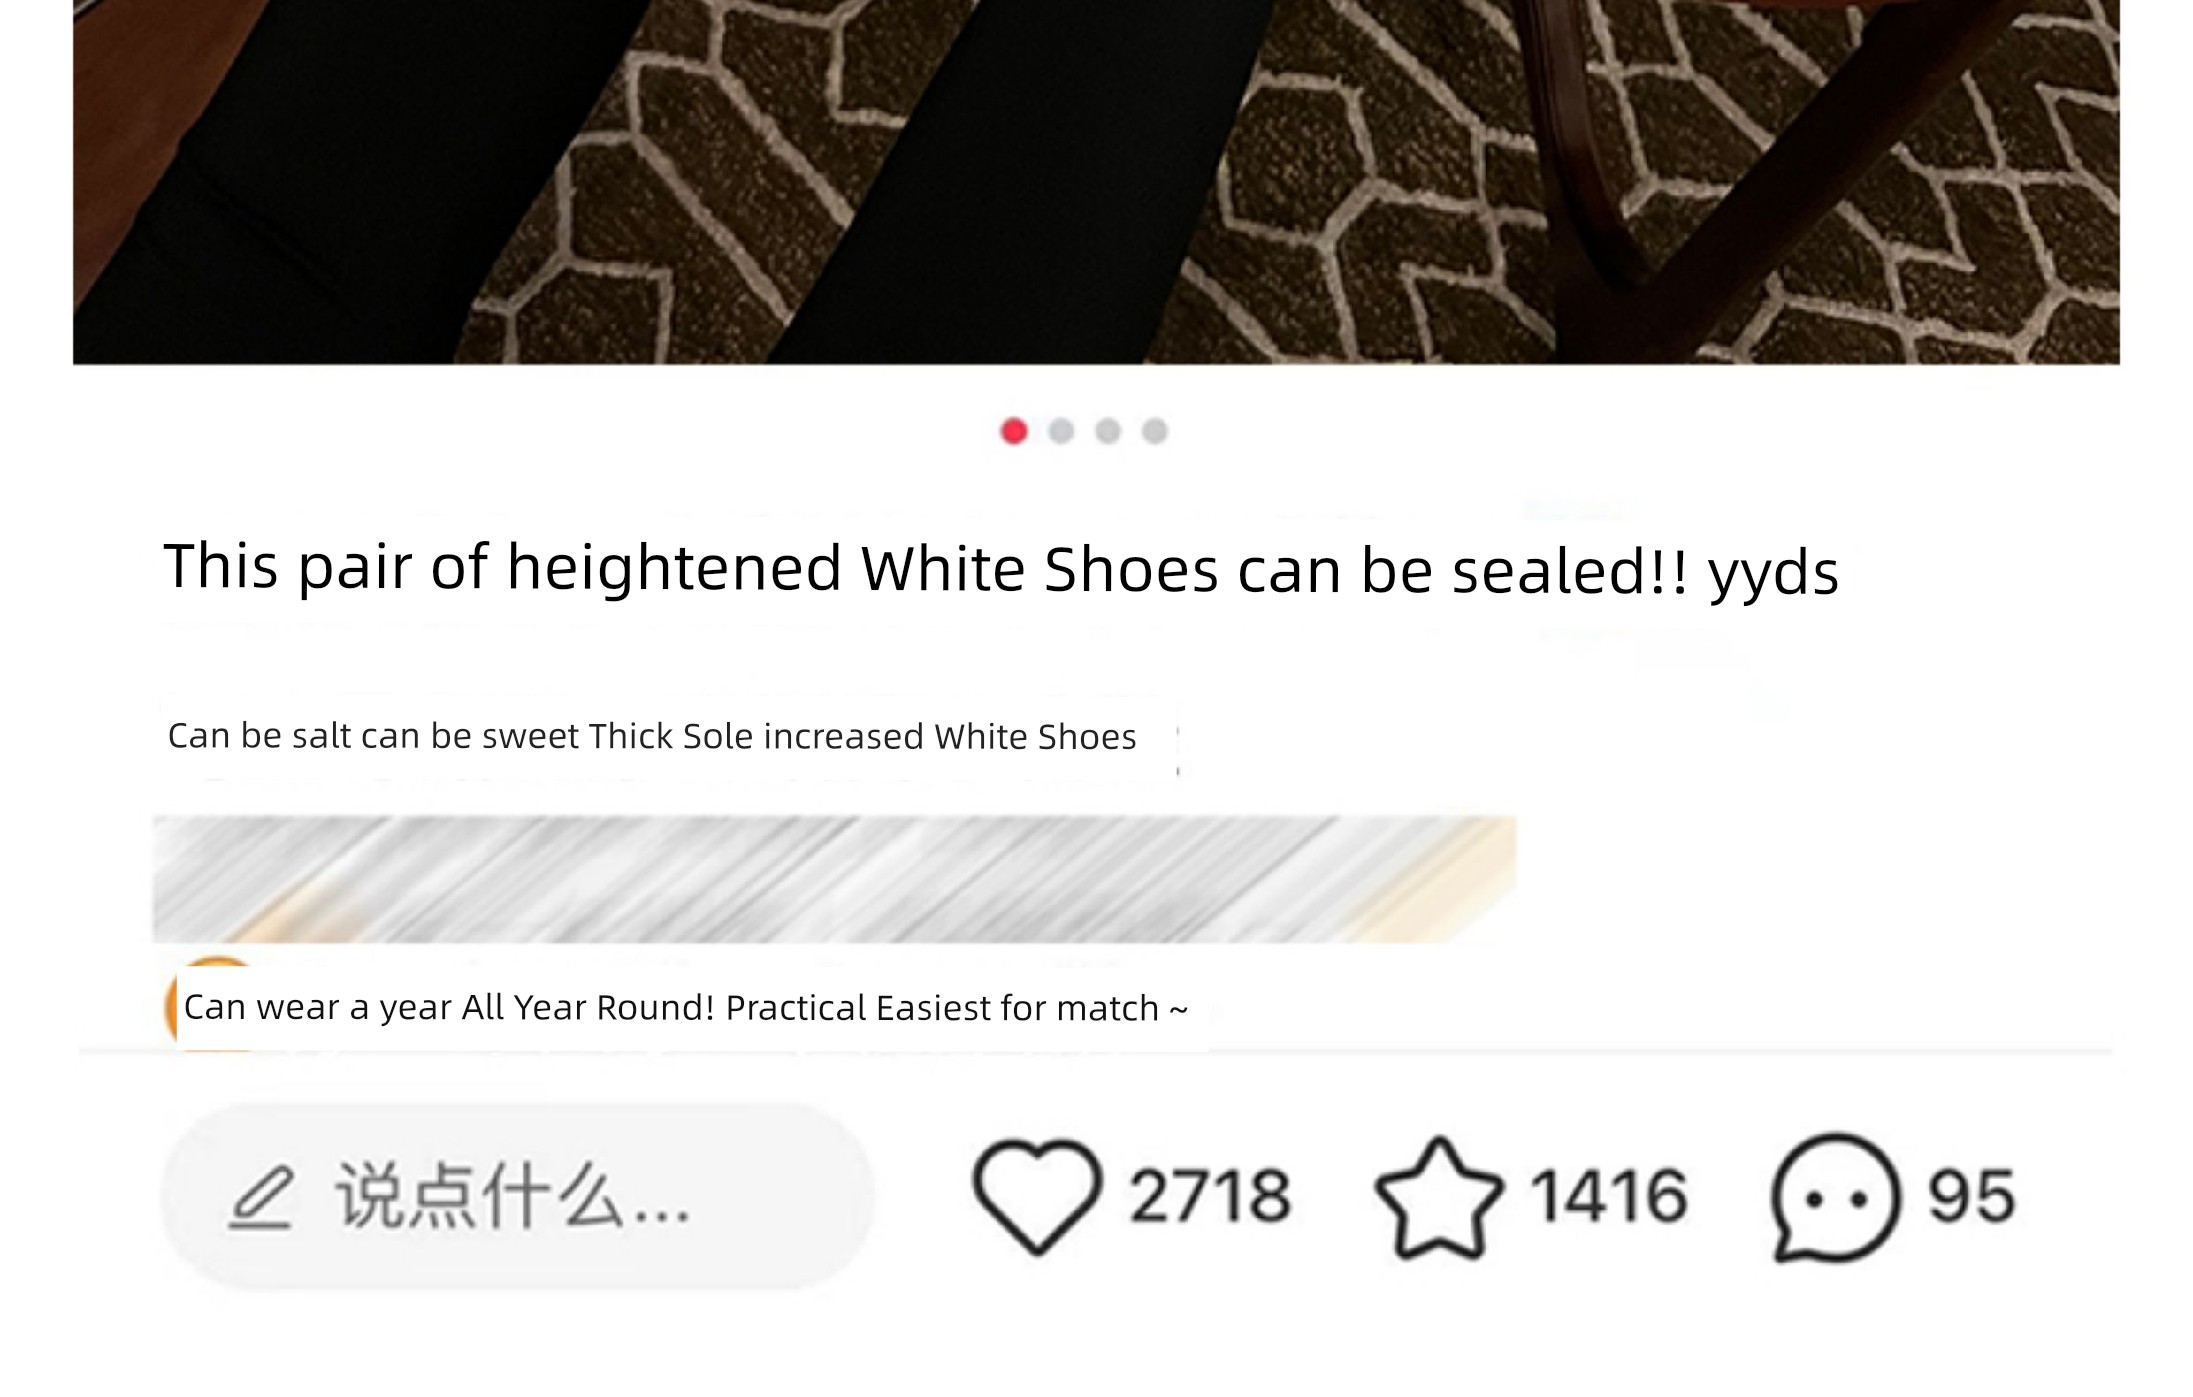Tap the heart like icon
The width and height of the screenshot is (2193, 1397).
(x=1037, y=1196)
